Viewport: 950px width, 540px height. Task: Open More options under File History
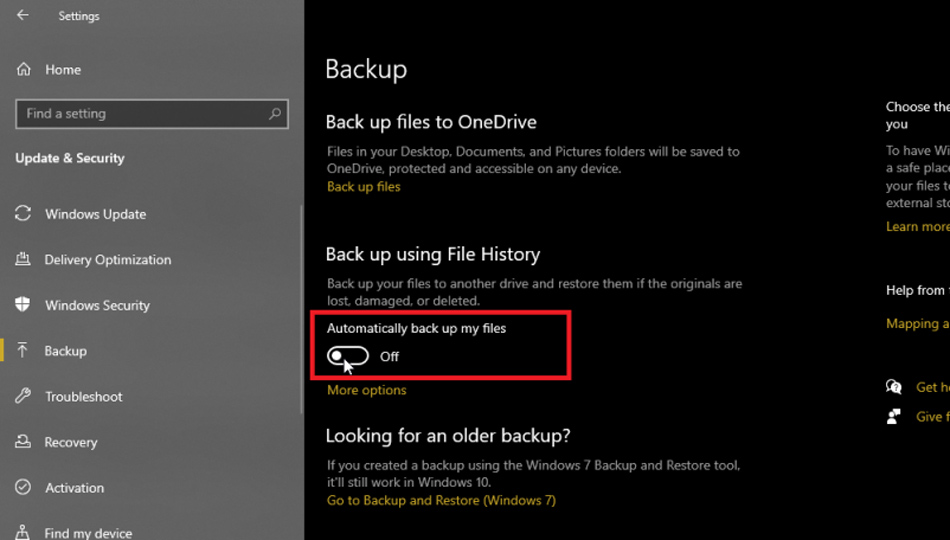click(367, 390)
